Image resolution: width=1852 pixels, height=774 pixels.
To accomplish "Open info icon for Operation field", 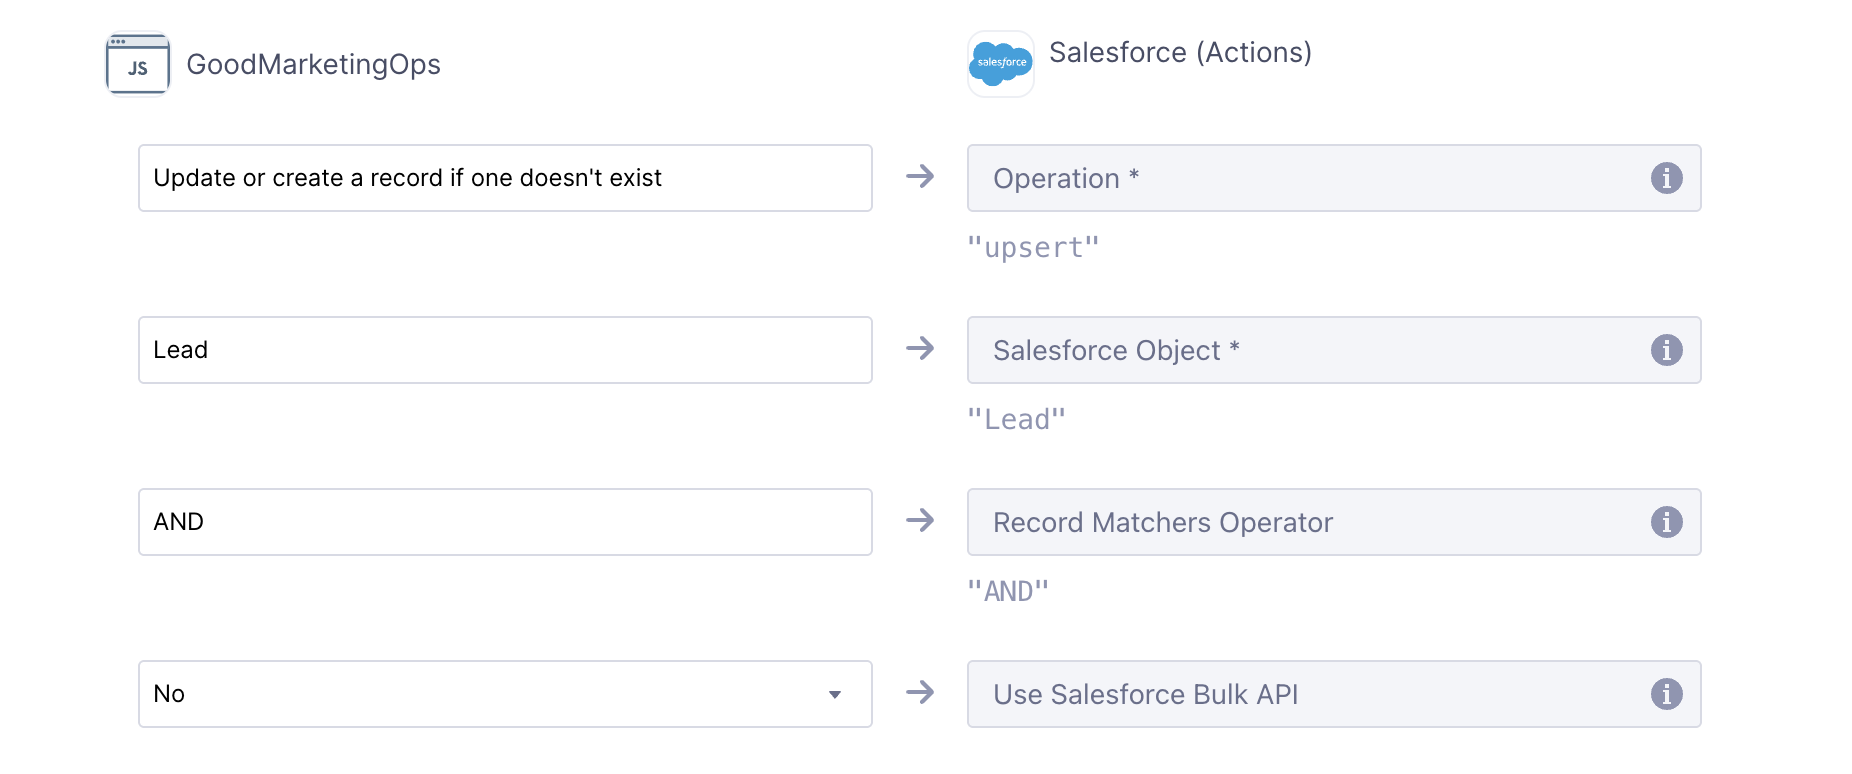I will click(1666, 178).
